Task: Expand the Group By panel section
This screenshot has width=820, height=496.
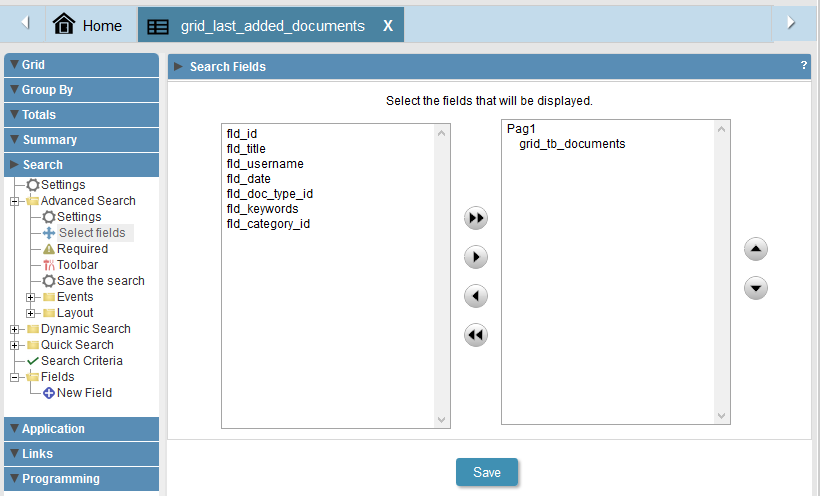Action: pos(82,89)
